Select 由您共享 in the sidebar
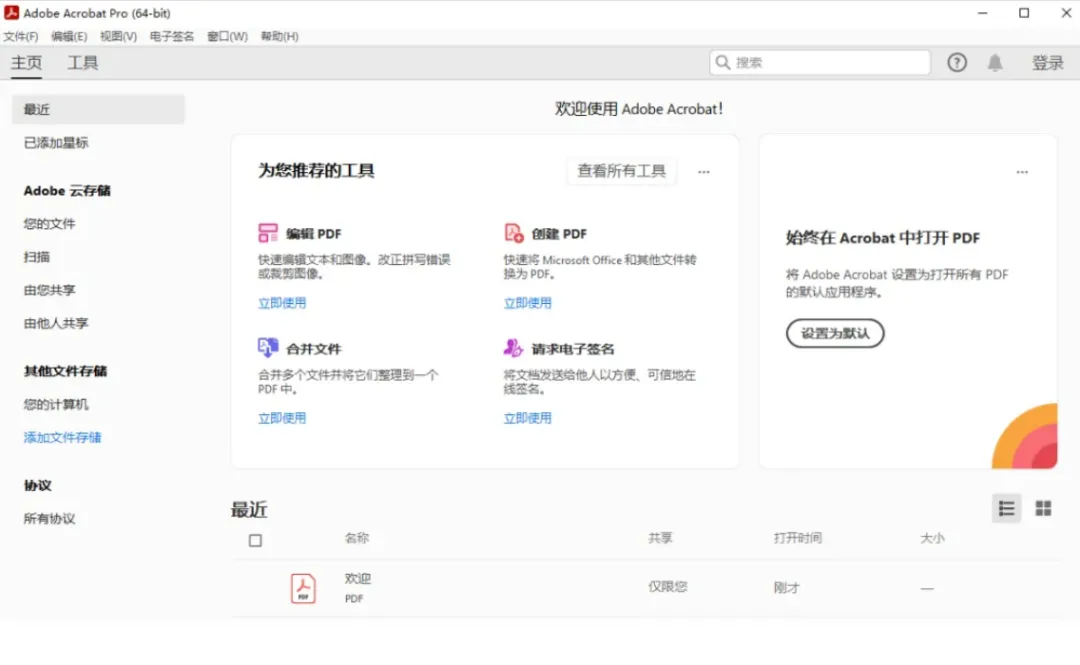This screenshot has height=665, width=1080. (50, 290)
